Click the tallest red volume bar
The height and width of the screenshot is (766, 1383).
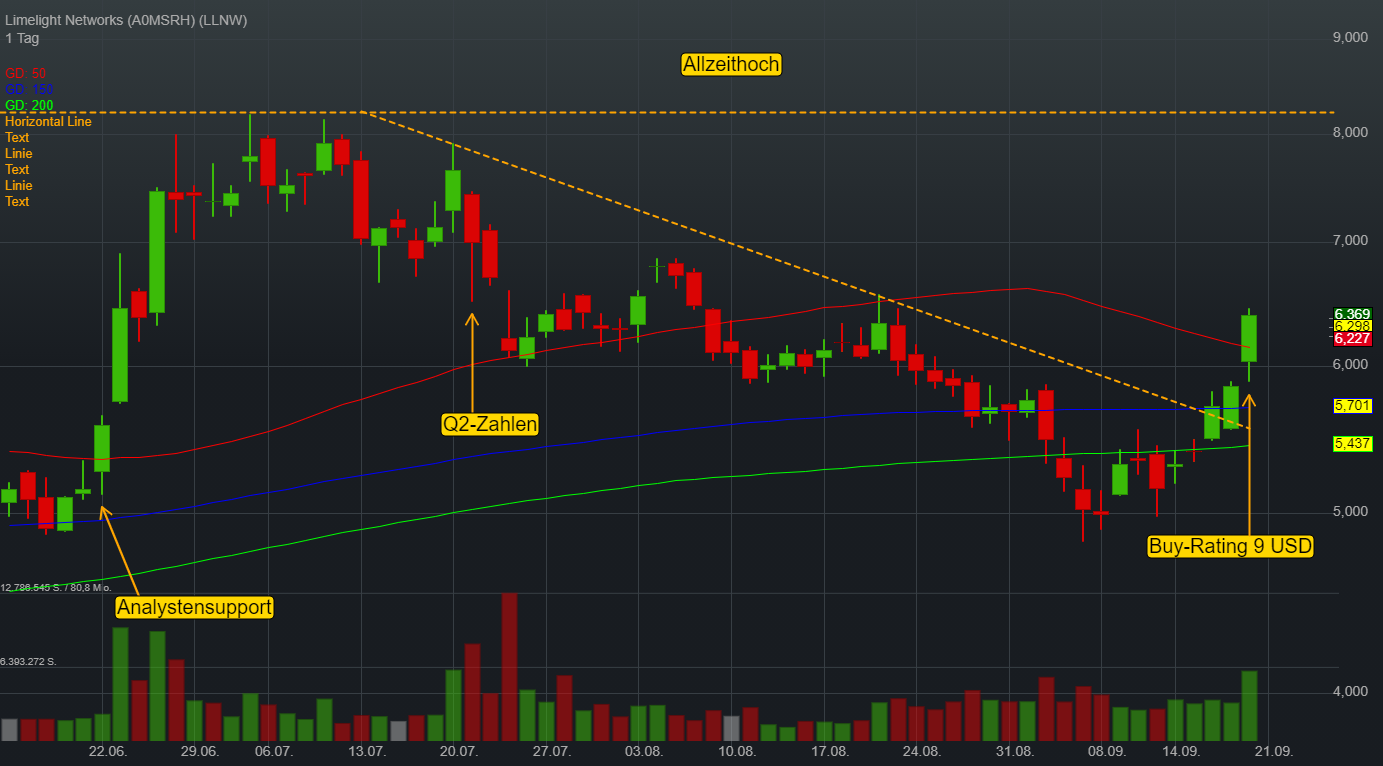point(509,667)
